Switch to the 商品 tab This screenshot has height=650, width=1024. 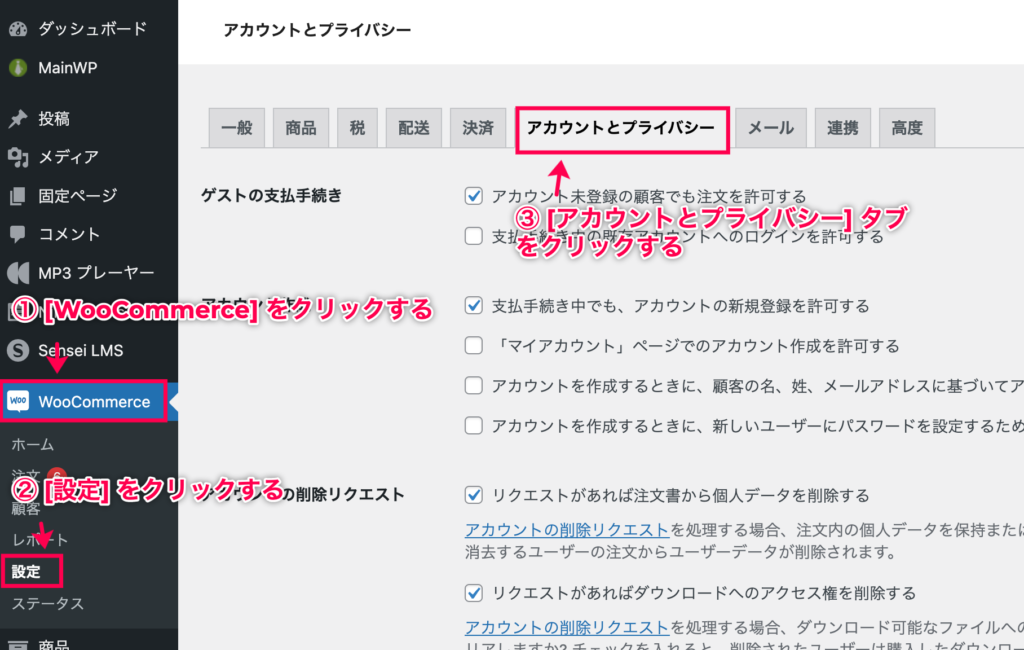pyautogui.click(x=300, y=128)
